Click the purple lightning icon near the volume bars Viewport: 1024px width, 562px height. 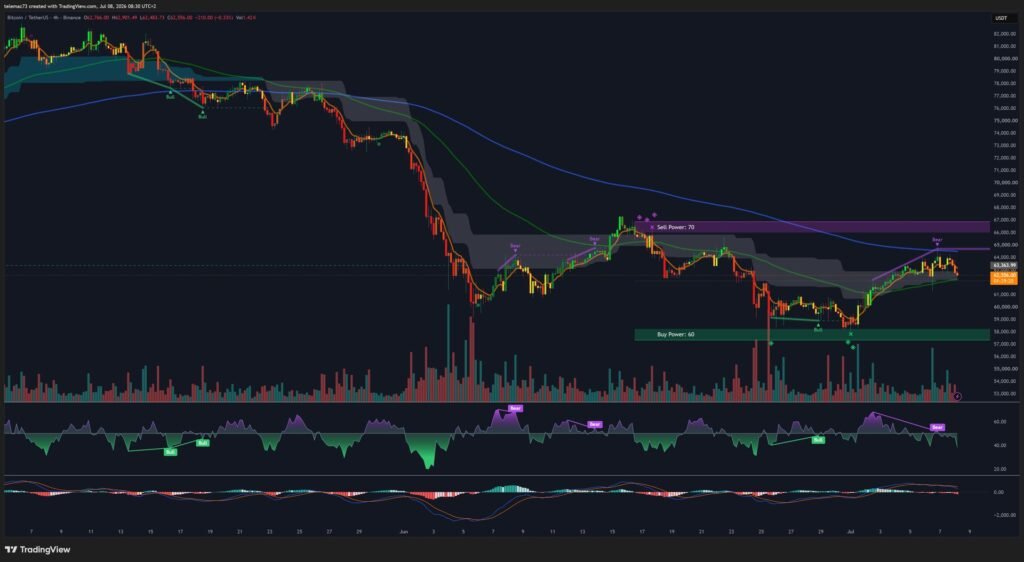coord(957,396)
